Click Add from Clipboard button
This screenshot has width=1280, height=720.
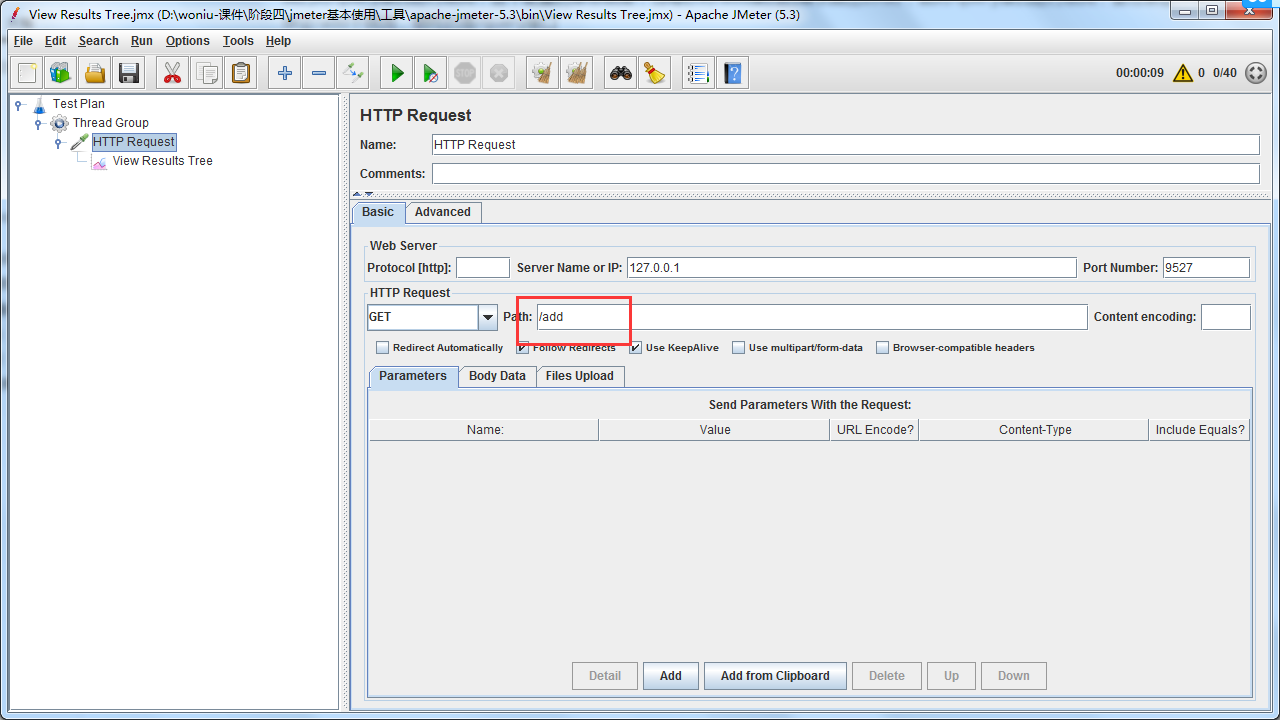[775, 676]
